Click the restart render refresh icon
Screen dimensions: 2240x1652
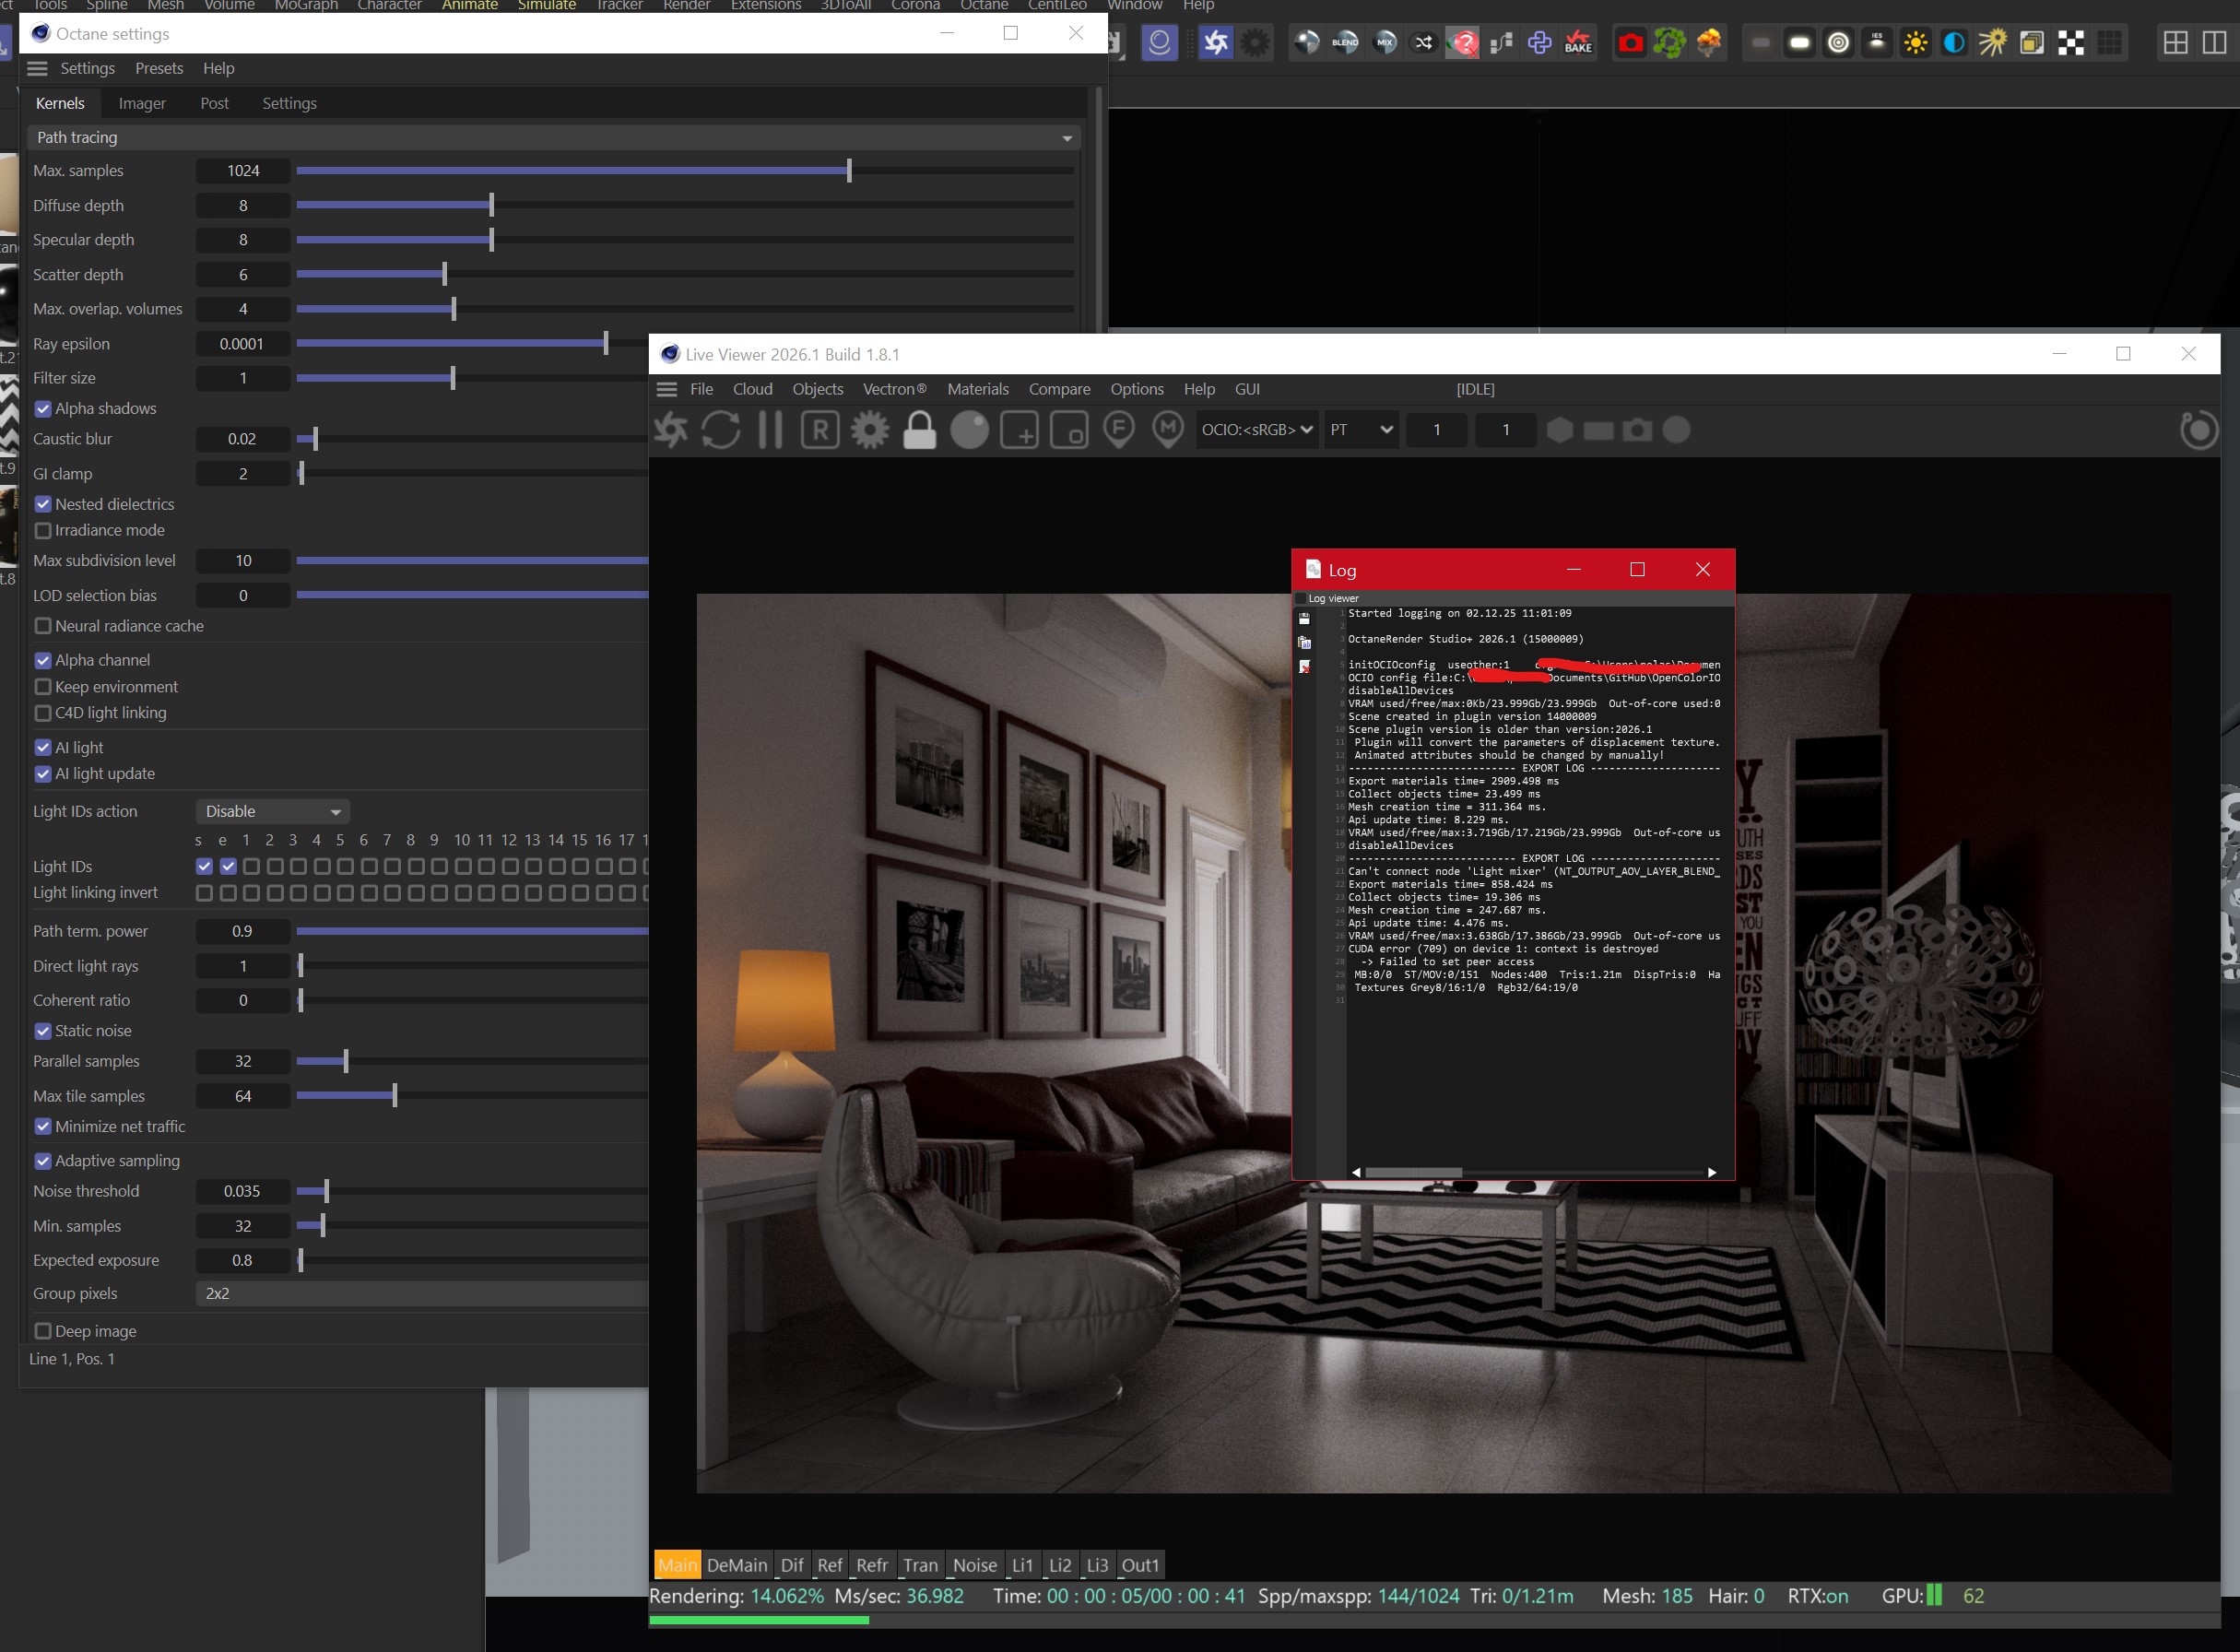pyautogui.click(x=720, y=431)
